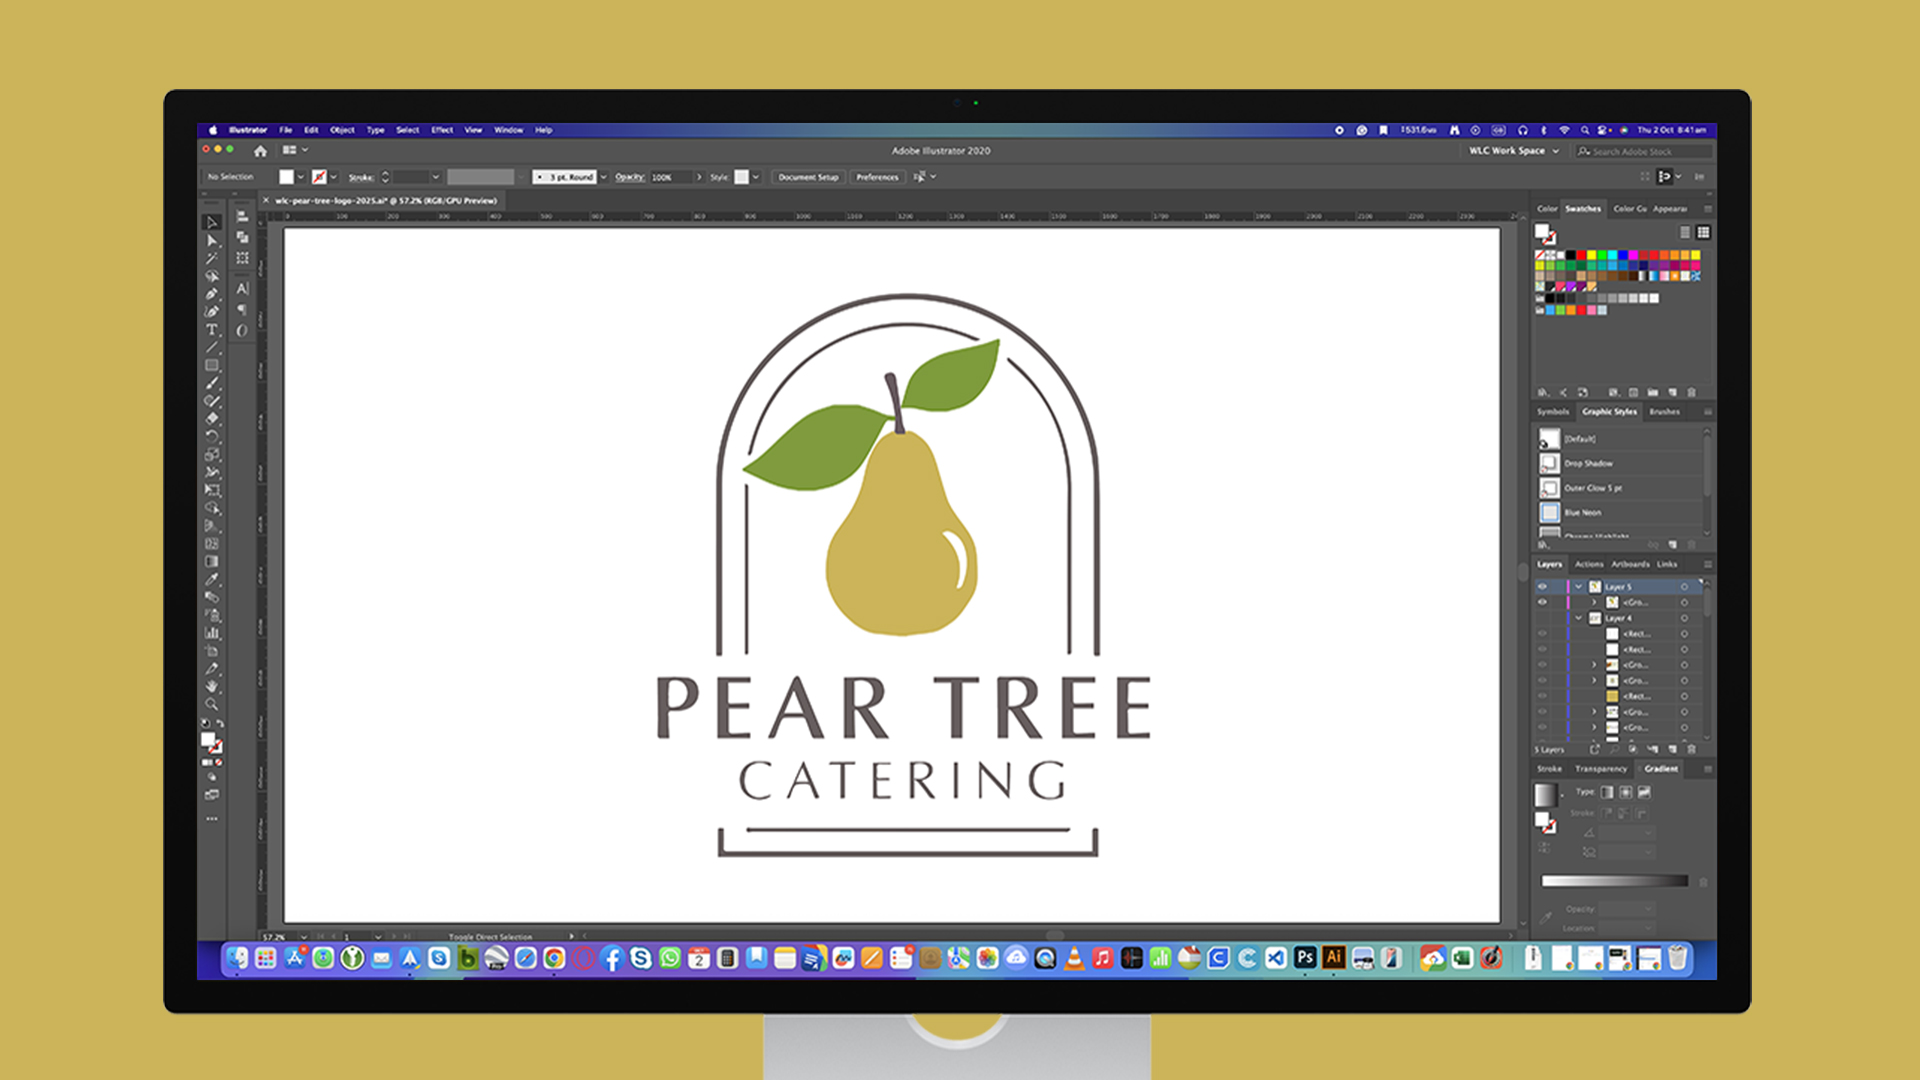
Task: Collapse Layer 4 in Layers panel
Action: 1579,618
